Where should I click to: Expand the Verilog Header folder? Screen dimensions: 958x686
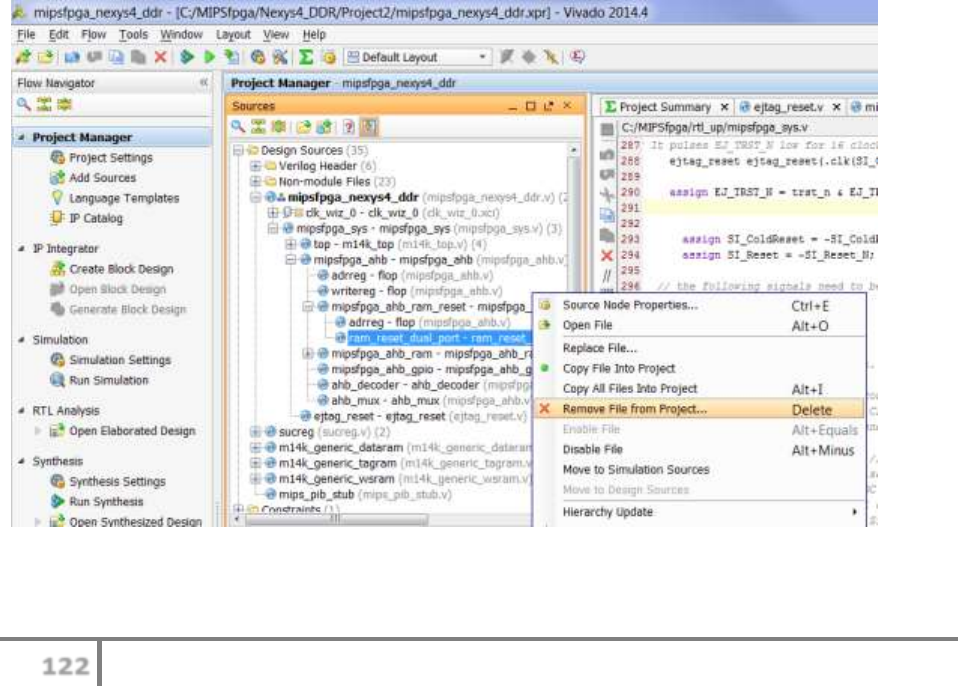(x=256, y=165)
